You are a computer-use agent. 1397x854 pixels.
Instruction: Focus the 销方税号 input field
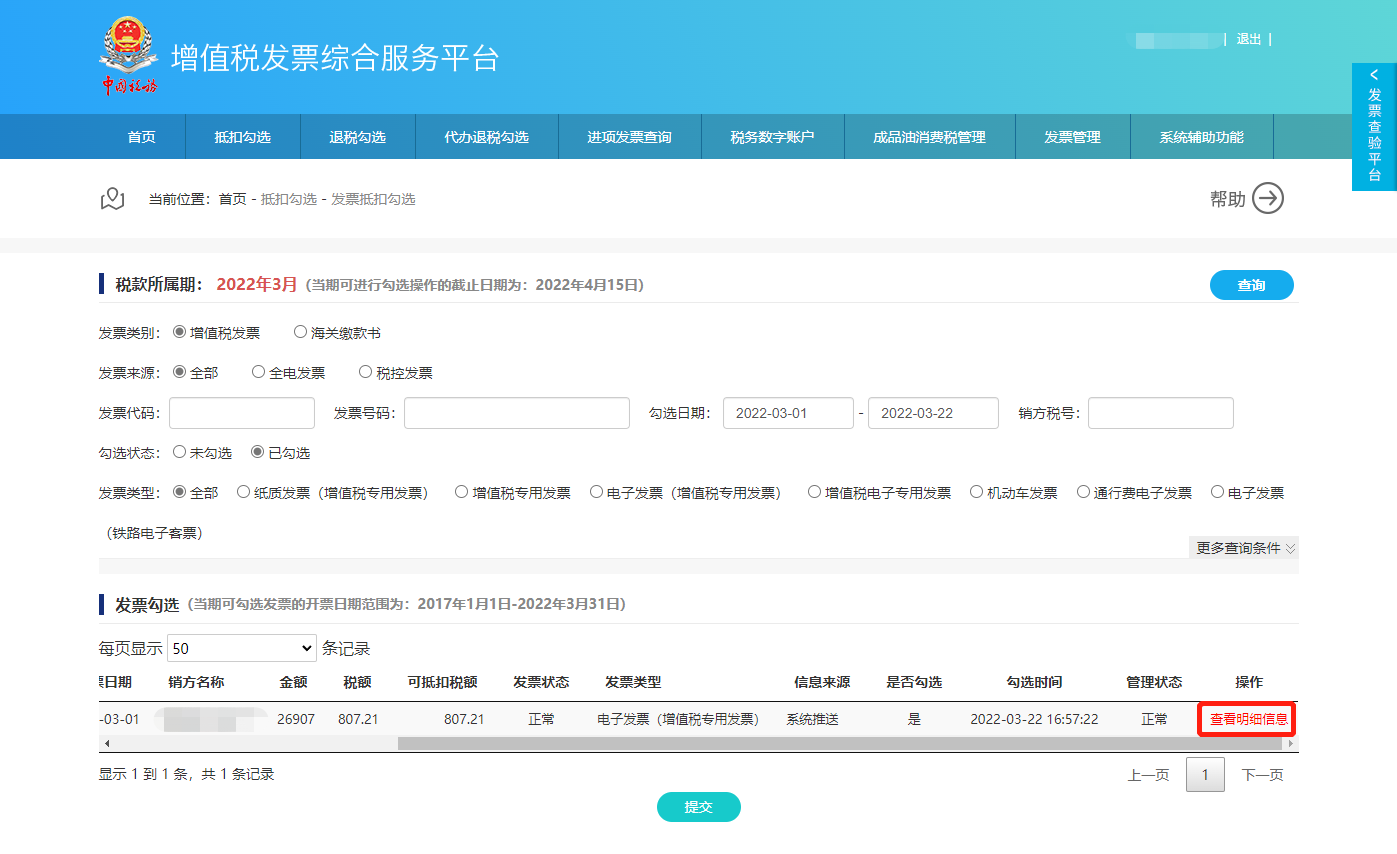click(1161, 413)
